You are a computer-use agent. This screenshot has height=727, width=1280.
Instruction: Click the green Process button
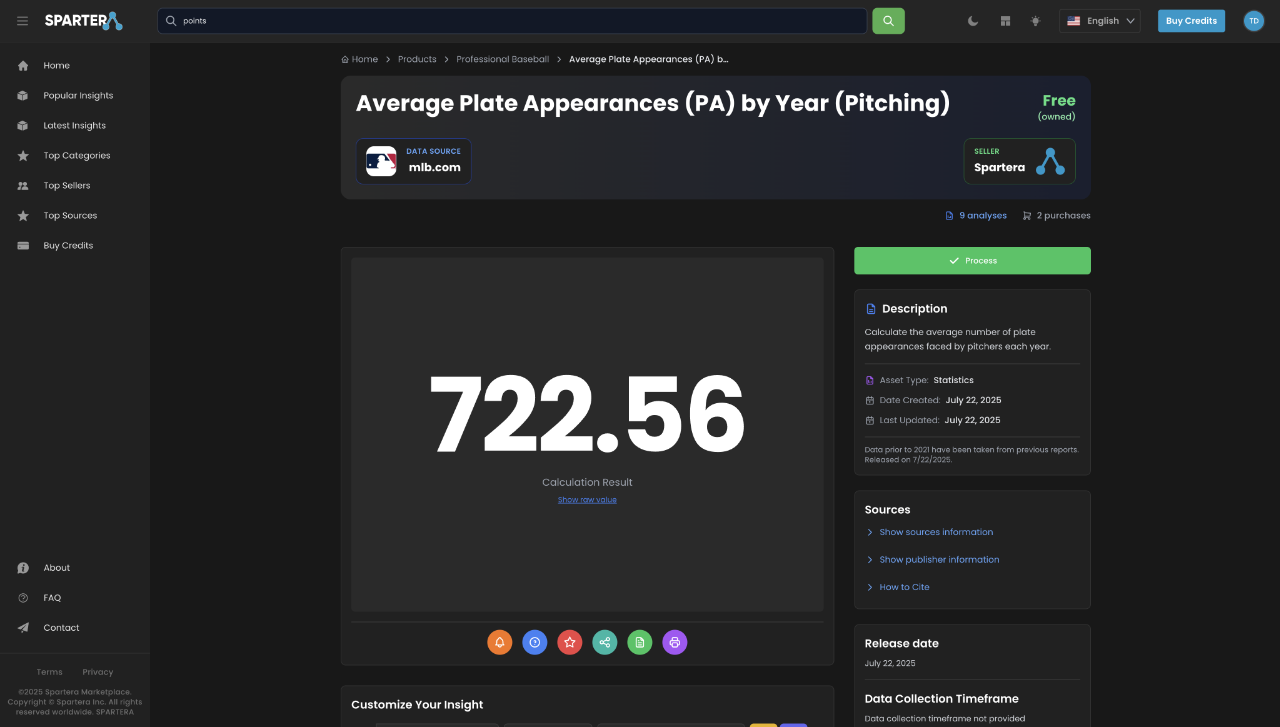(x=972, y=260)
